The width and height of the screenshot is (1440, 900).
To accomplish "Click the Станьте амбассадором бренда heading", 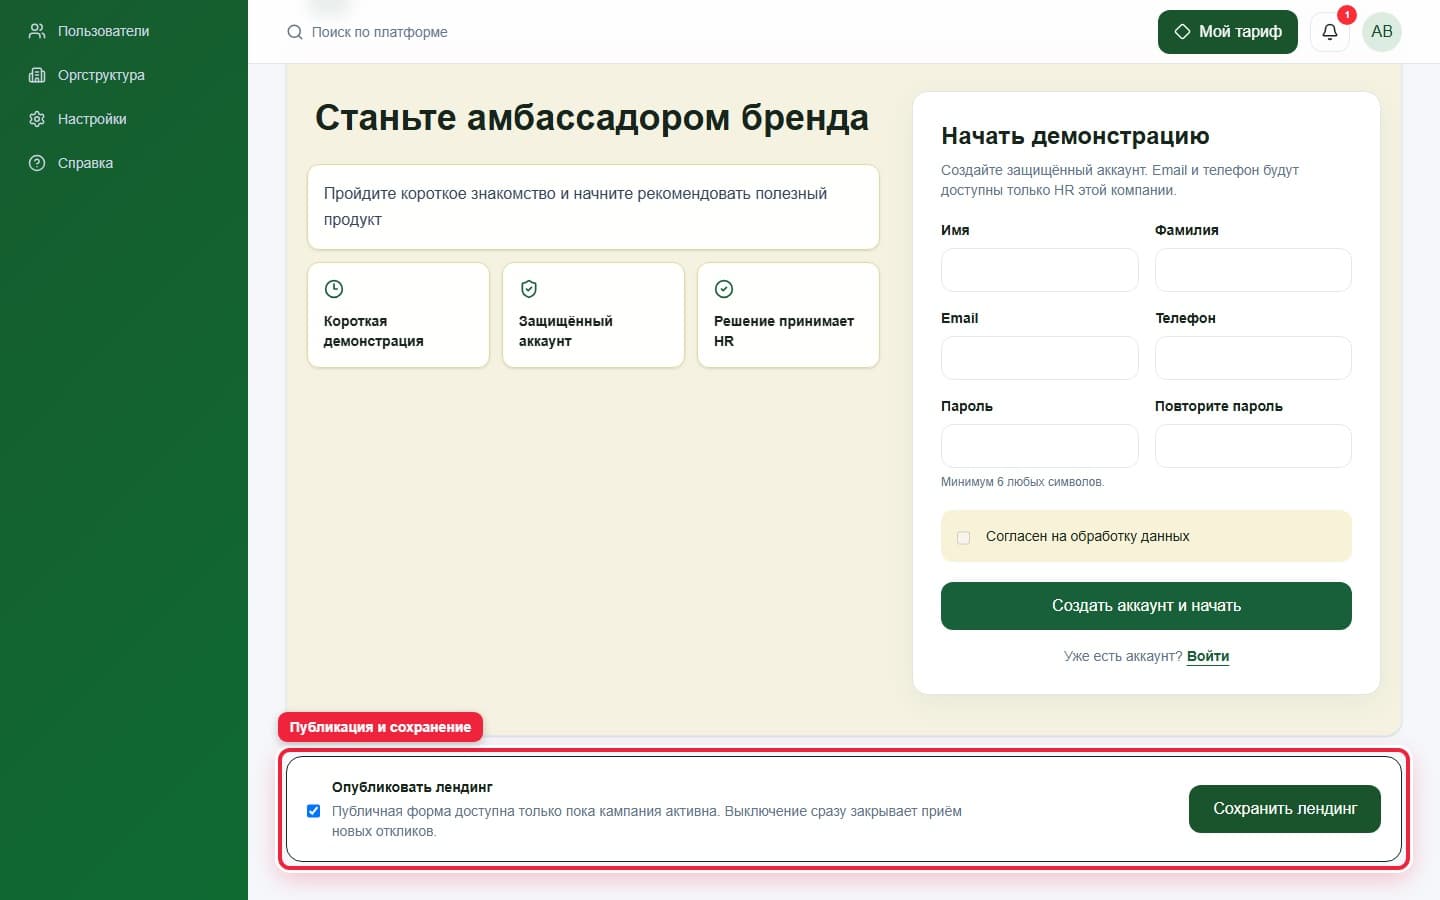I will pos(592,118).
